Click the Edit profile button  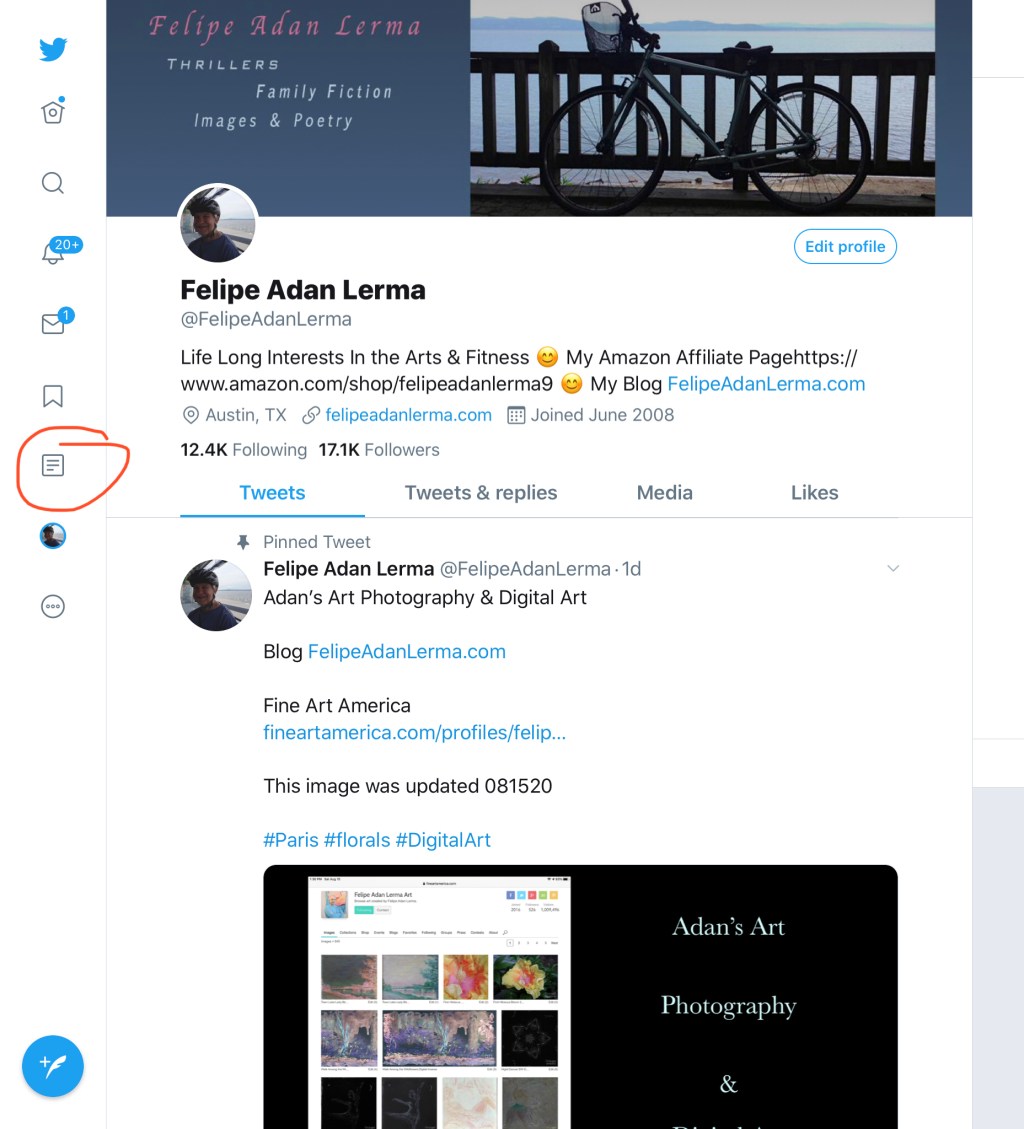point(845,247)
